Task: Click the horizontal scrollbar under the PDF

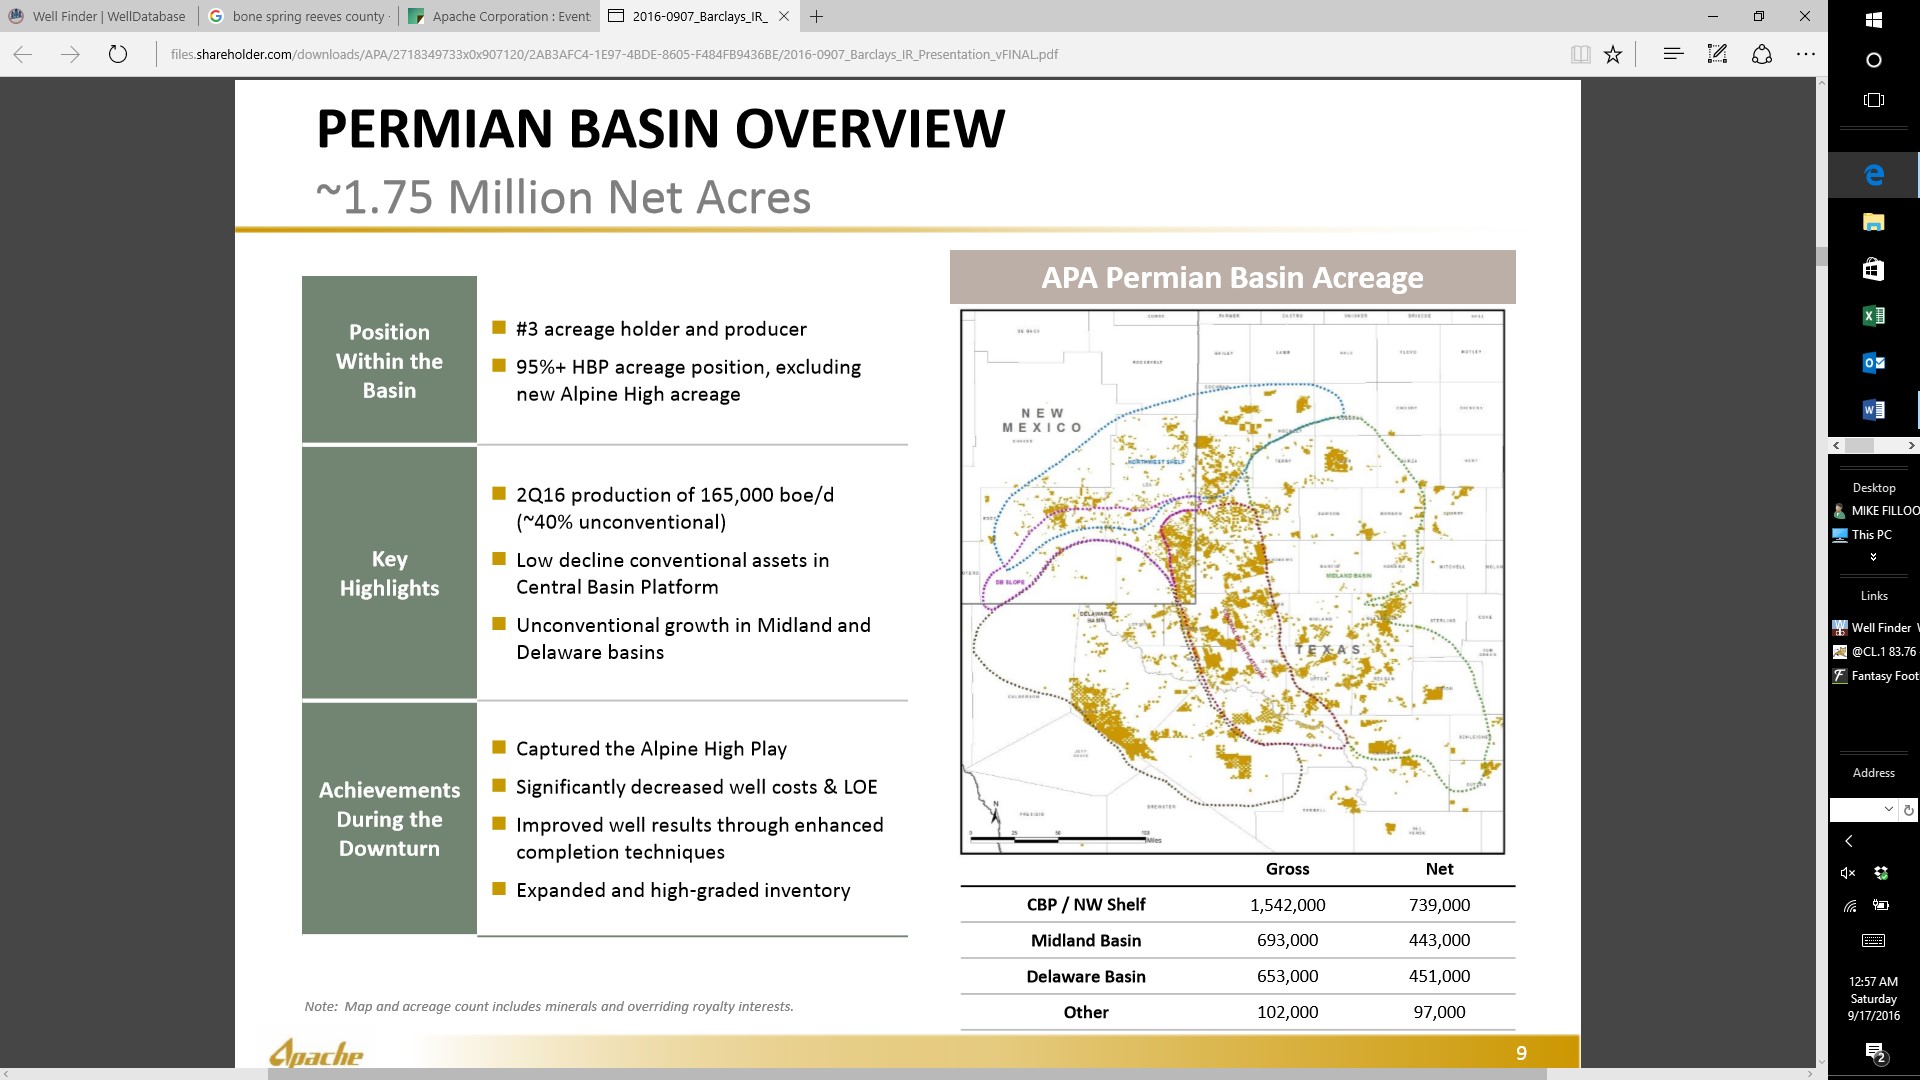Action: [x=907, y=1074]
